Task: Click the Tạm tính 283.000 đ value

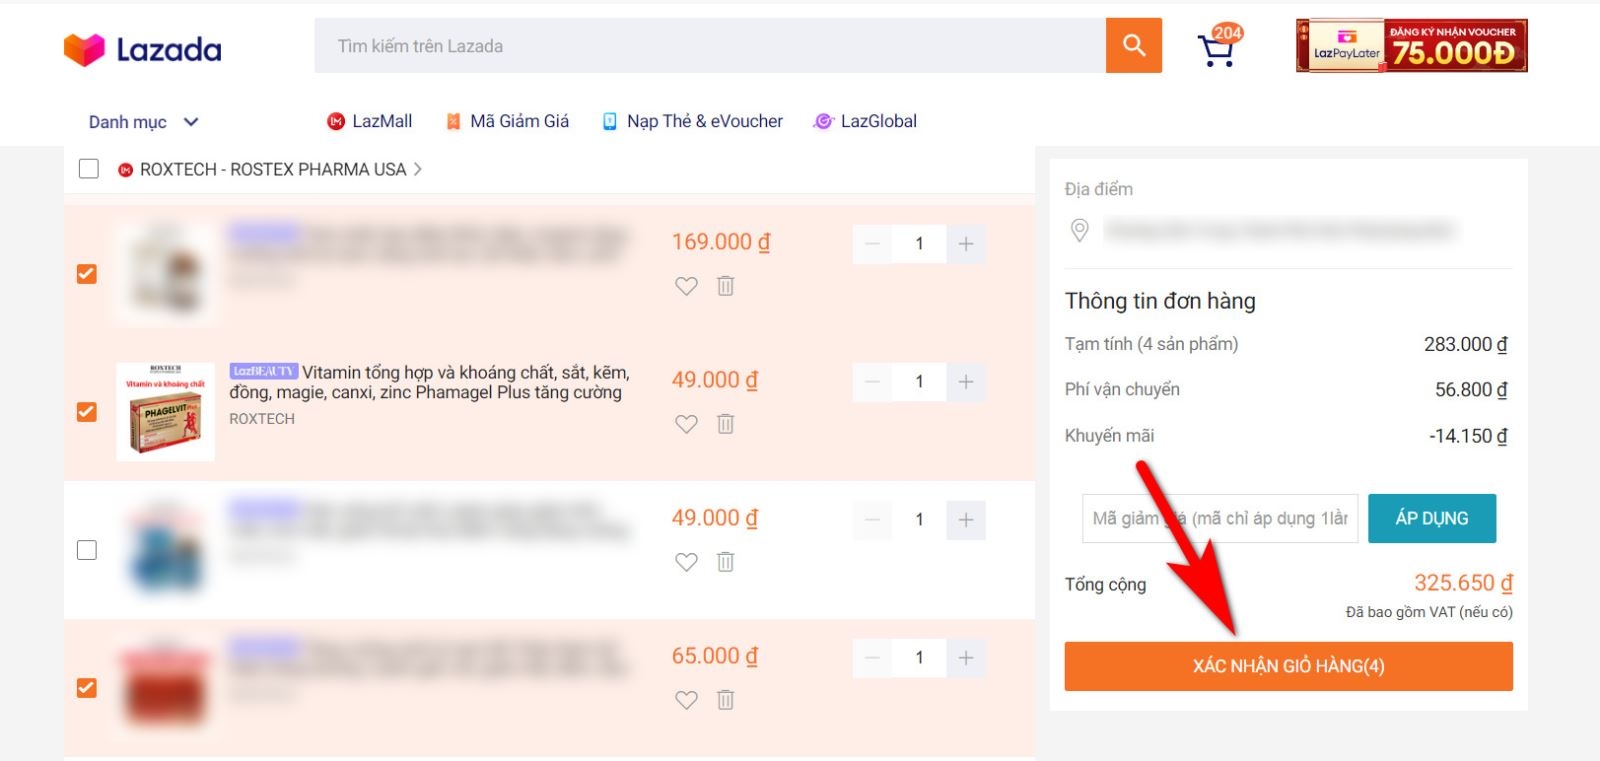Action: click(x=1466, y=344)
